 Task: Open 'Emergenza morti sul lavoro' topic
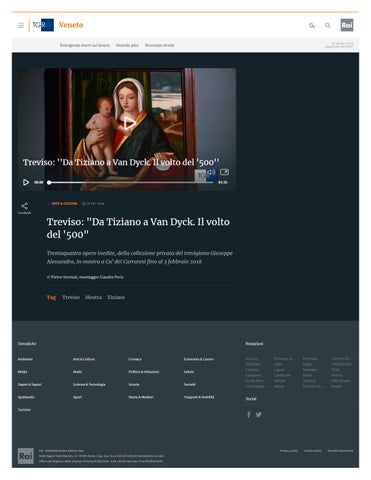click(85, 45)
